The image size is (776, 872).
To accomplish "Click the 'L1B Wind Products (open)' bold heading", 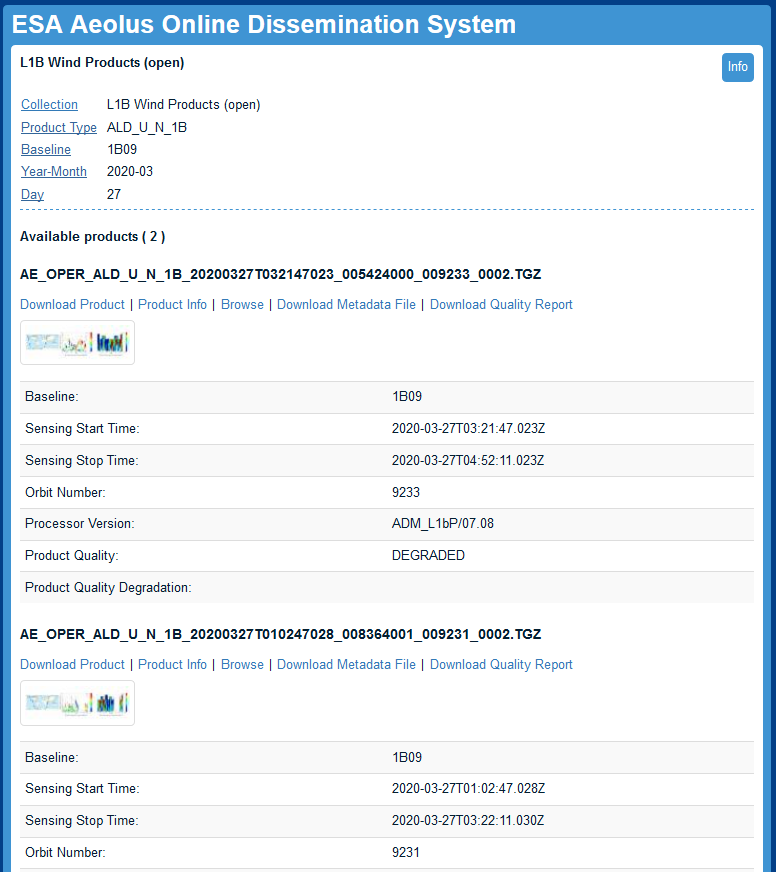I will coord(102,62).
